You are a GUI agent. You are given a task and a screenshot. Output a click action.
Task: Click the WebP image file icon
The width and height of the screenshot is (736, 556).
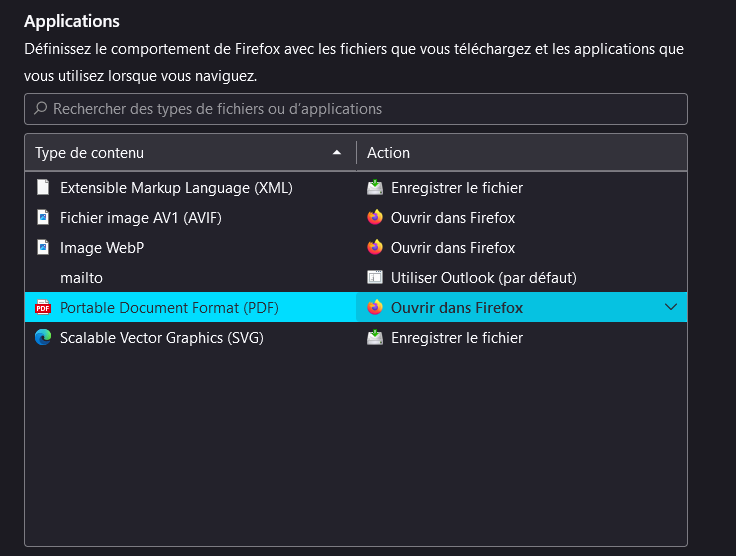[42, 247]
